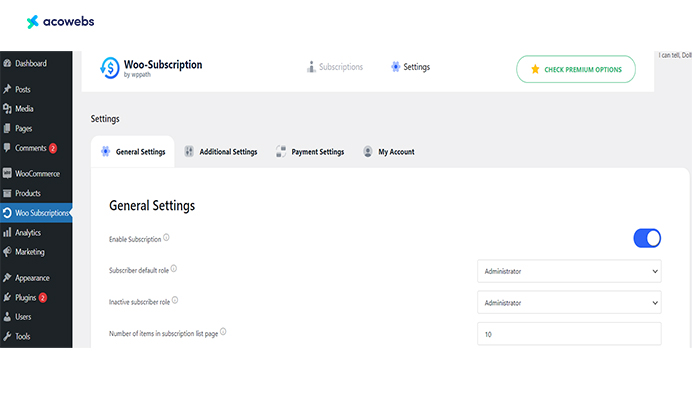The width and height of the screenshot is (692, 399).
Task: Click info icon beside Number of items
Action: 223,331
